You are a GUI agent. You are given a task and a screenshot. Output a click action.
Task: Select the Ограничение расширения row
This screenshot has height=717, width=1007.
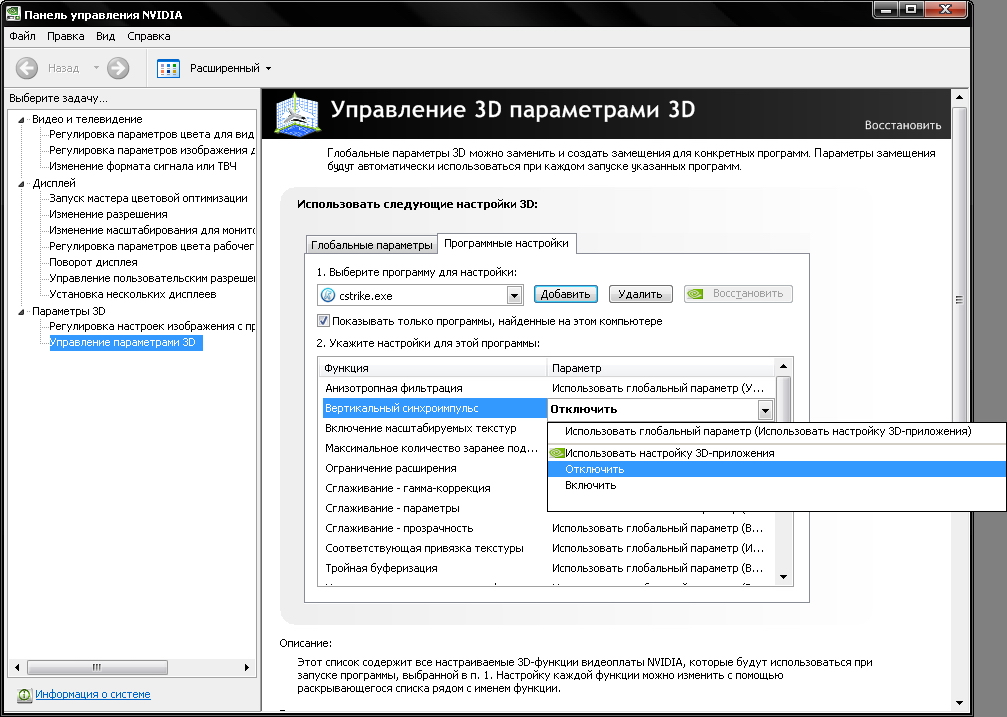(x=435, y=468)
